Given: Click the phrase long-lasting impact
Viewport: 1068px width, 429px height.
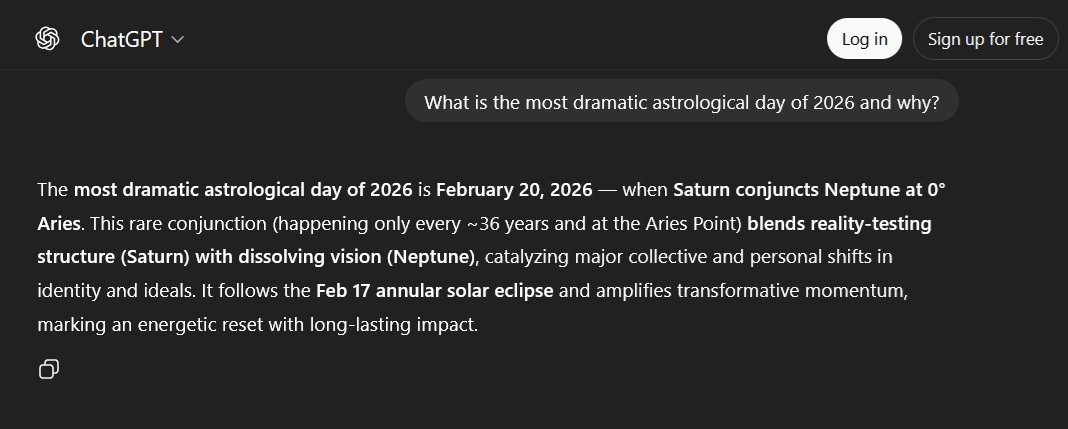Looking at the screenshot, I should [x=399, y=325].
